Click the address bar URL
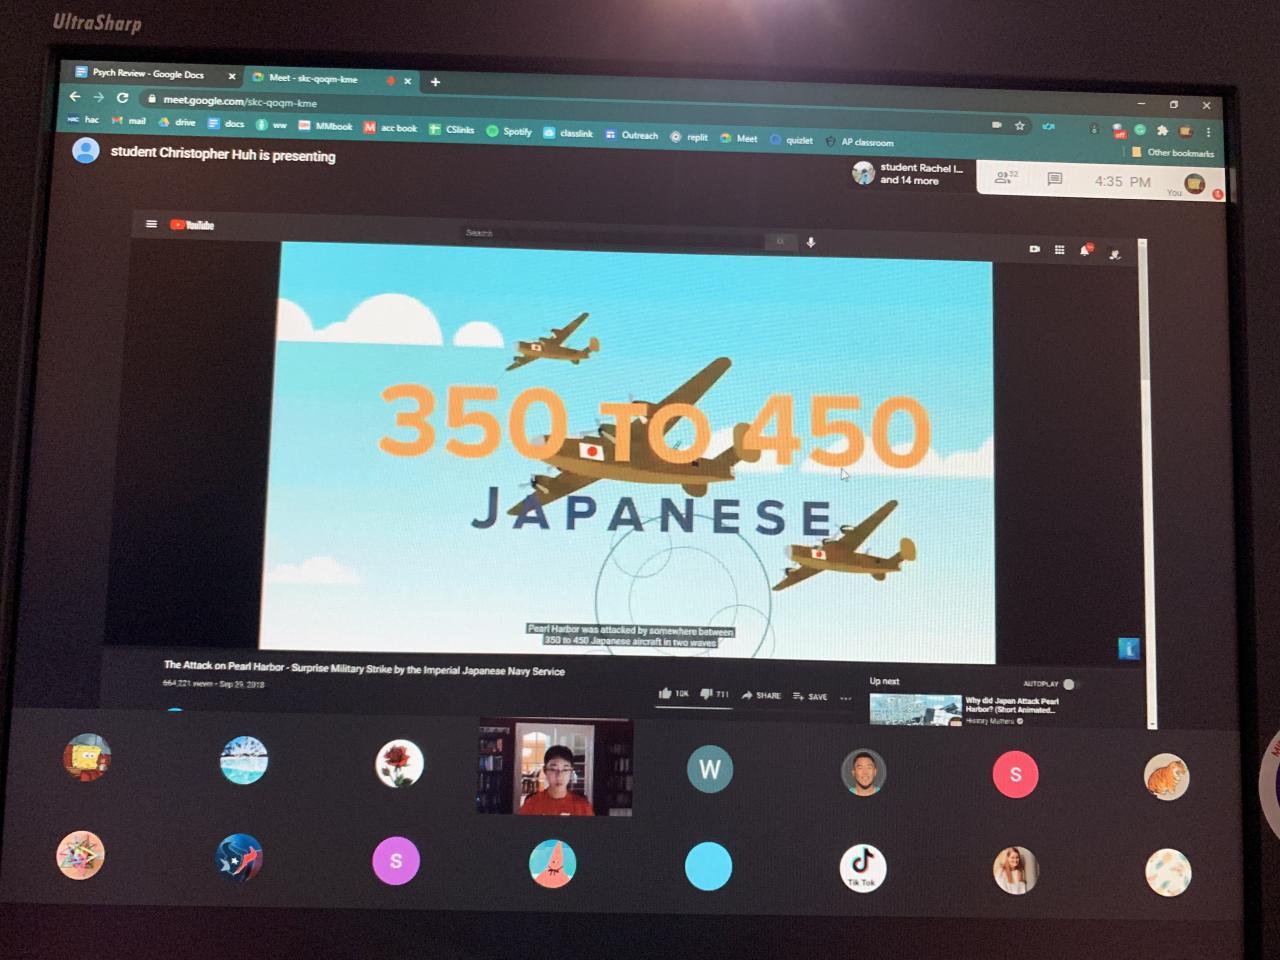This screenshot has height=960, width=1280. (240, 102)
